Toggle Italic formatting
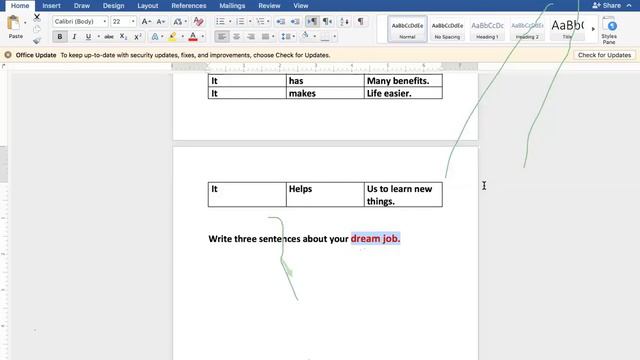The height and width of the screenshot is (360, 640). pyautogui.click(x=74, y=37)
